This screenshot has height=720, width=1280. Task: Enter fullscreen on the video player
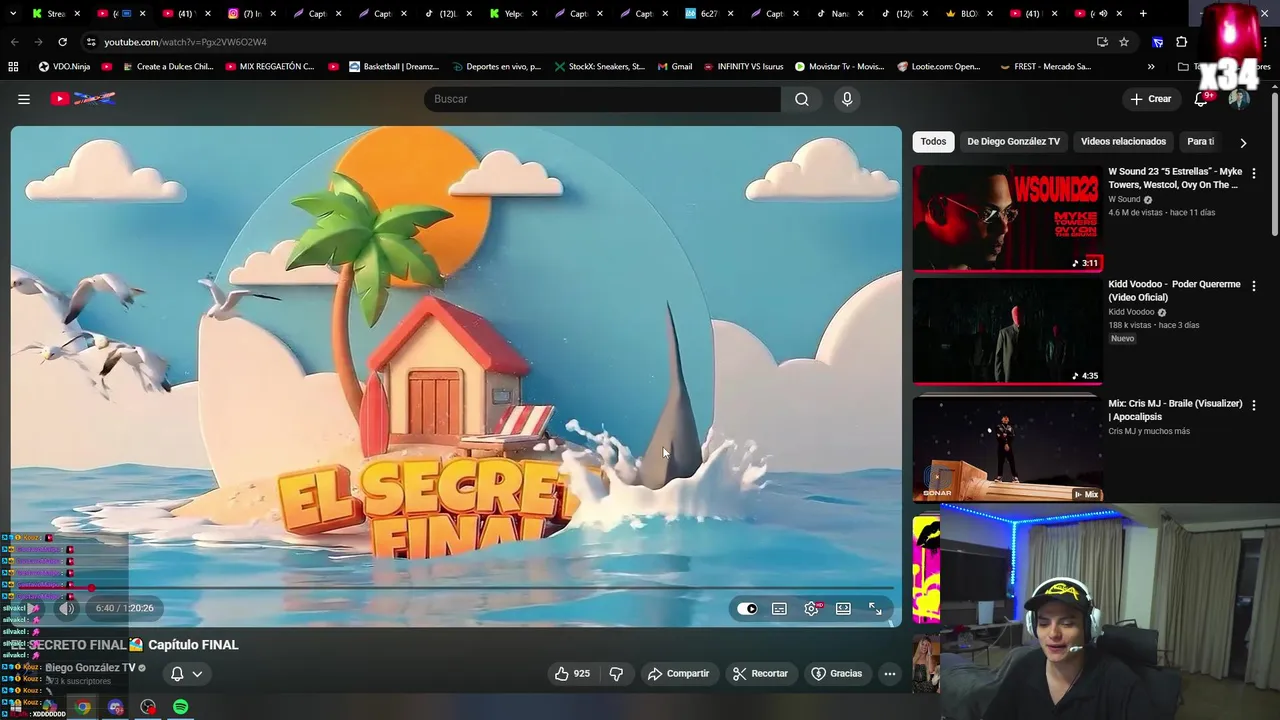[x=875, y=608]
